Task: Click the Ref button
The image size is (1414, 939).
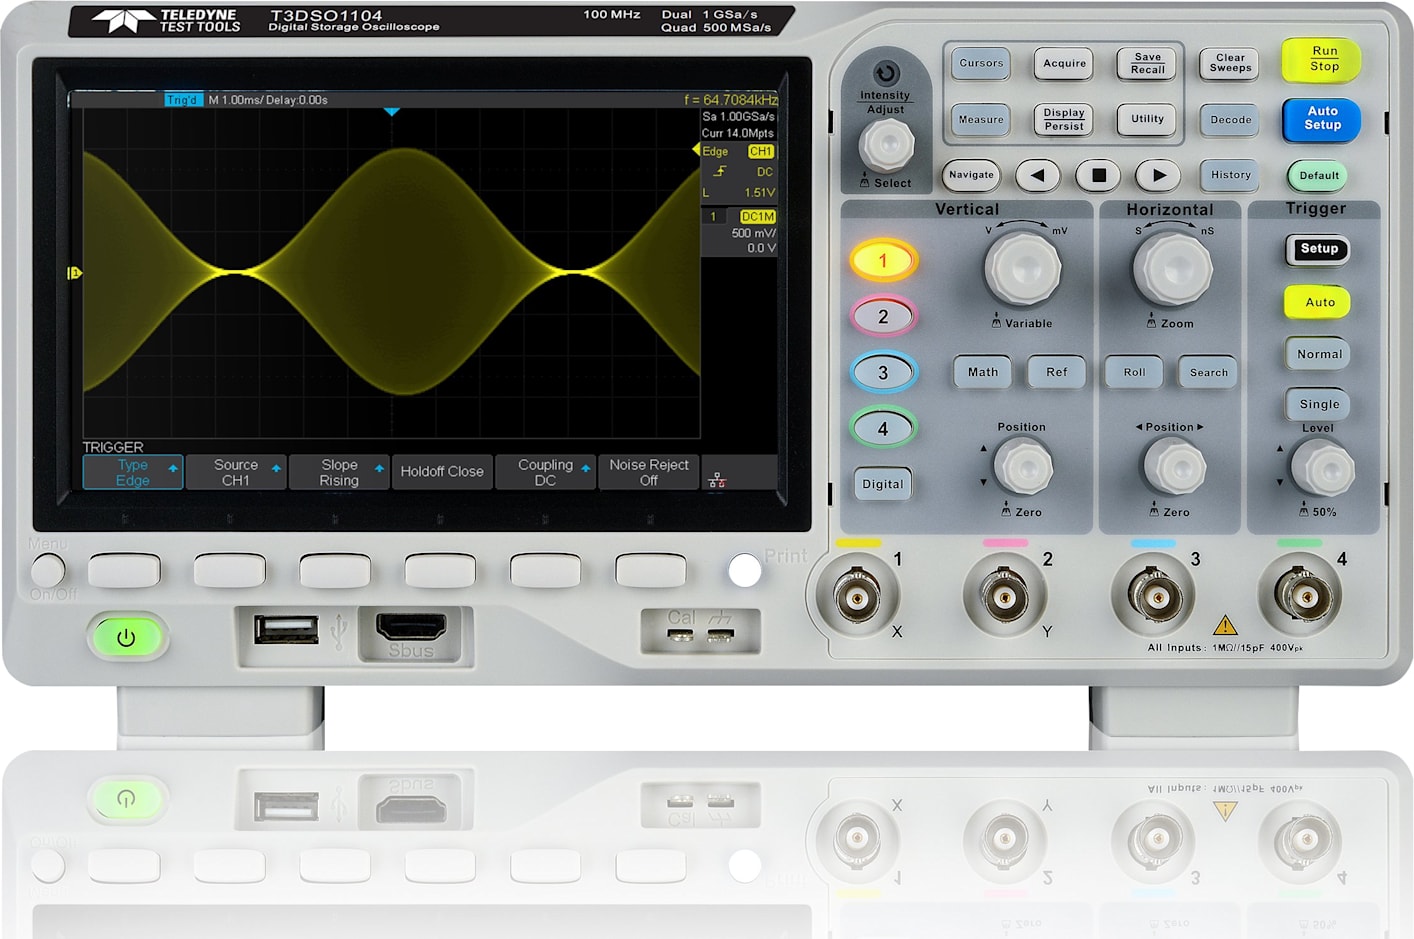Action: point(1057,372)
